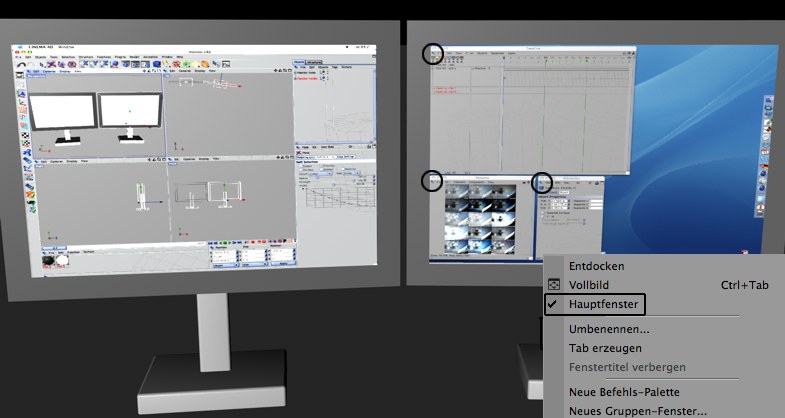Screen dimensions: 785x418
Task: Click the red X tool icon in toolbar
Action: [x=51, y=65]
